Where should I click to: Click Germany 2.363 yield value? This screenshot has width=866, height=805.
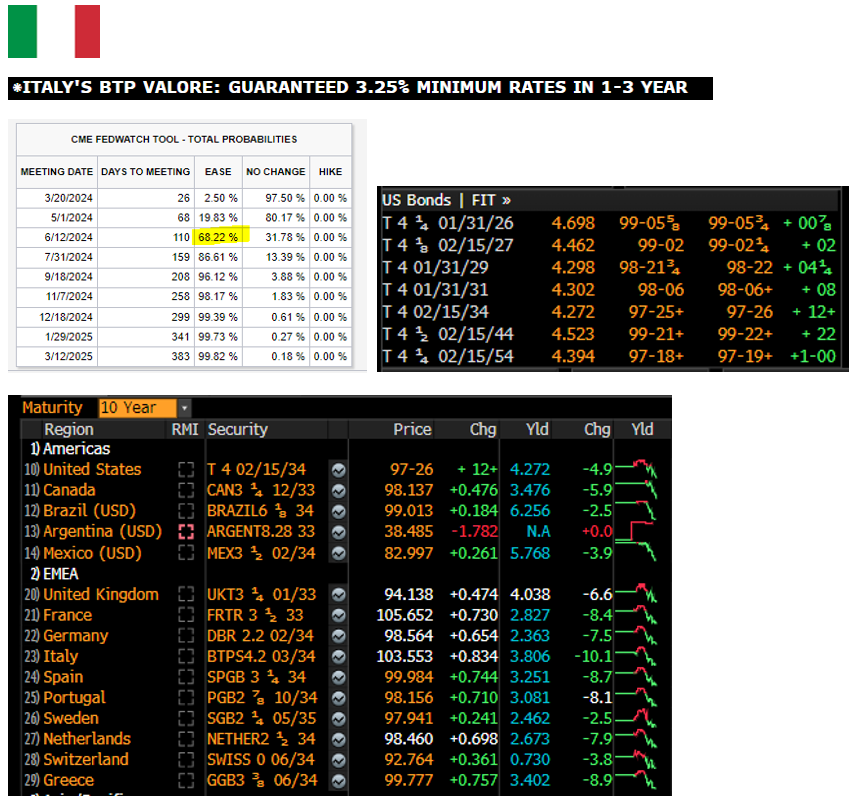click(x=530, y=636)
